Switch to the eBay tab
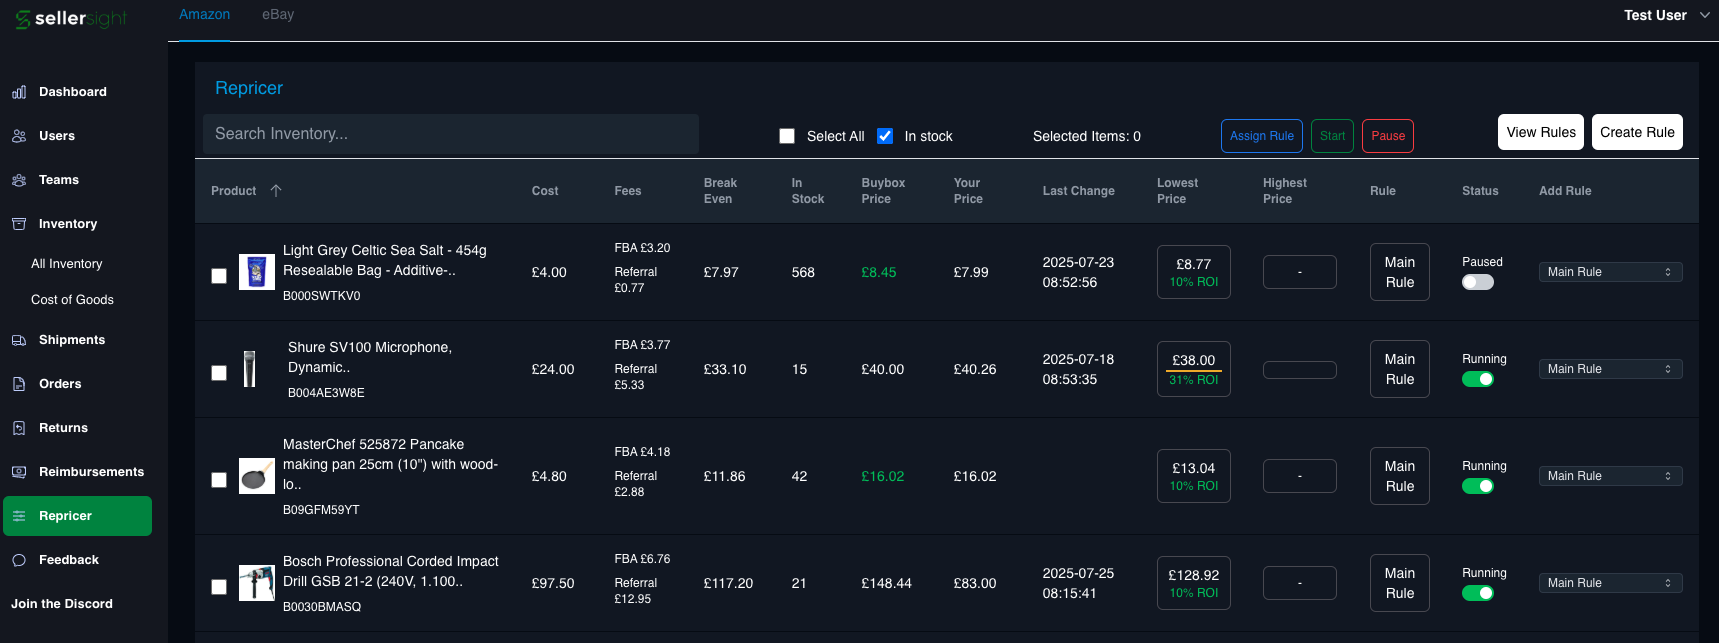The height and width of the screenshot is (643, 1719). tap(278, 15)
